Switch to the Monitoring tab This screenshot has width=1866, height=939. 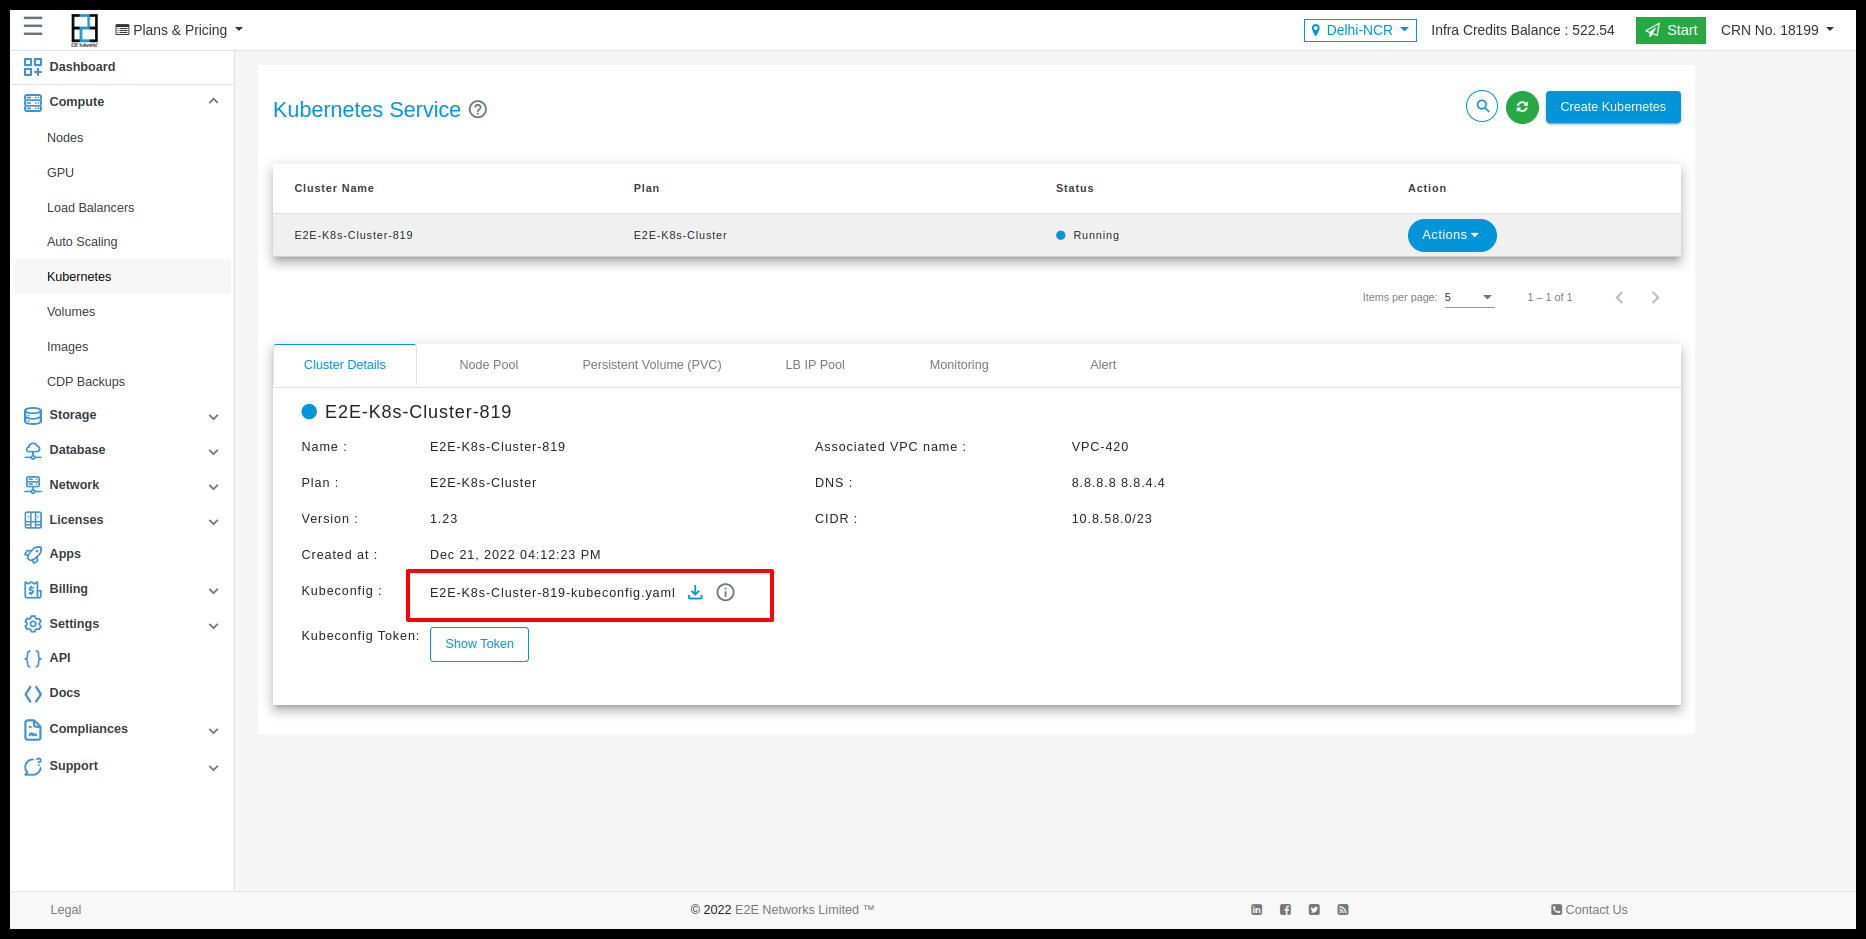(x=959, y=365)
